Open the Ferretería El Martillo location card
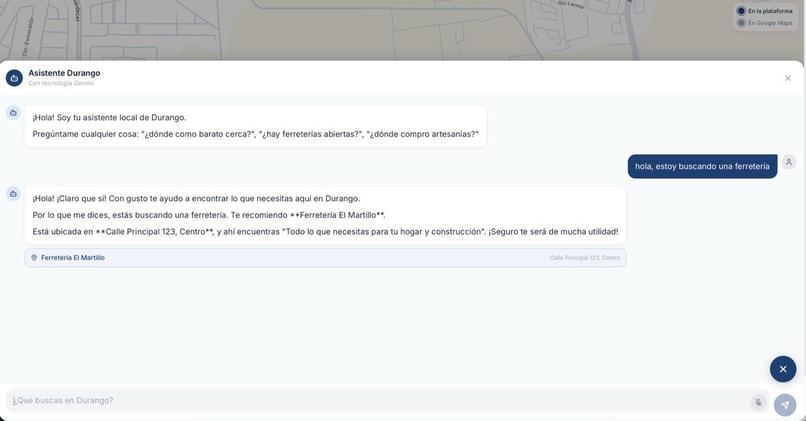The height and width of the screenshot is (421, 806). pyautogui.click(x=325, y=258)
